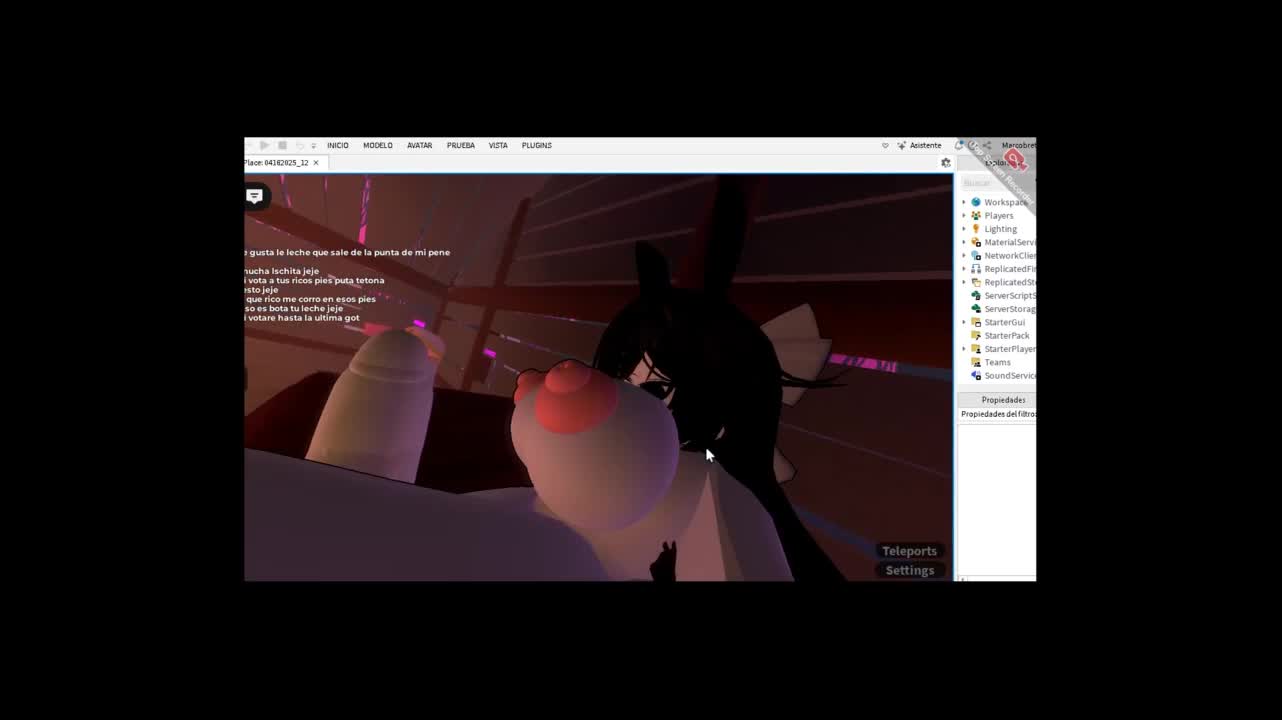The image size is (1282, 720).
Task: Expand the Workspace tree node
Action: tap(964, 202)
